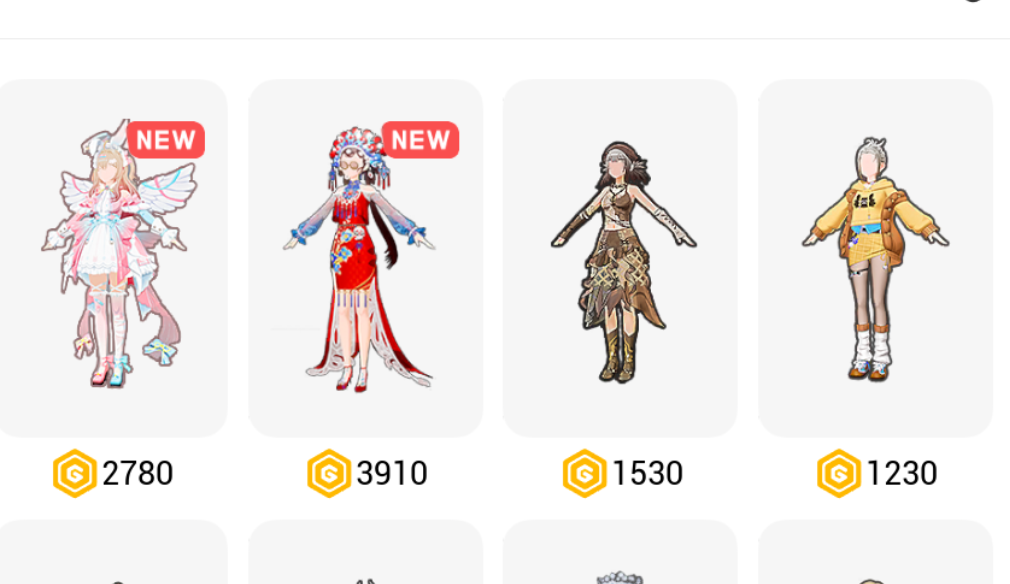1010x584 pixels.
Task: Click the 1530 price label
Action: coord(647,473)
